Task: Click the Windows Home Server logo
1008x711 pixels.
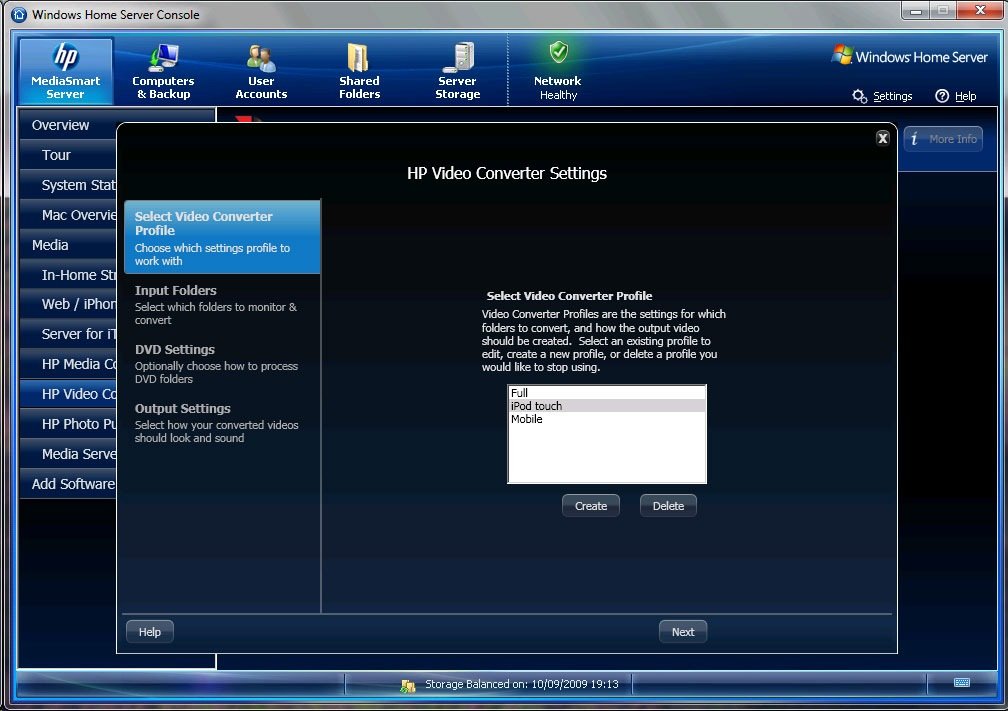Action: coord(909,56)
